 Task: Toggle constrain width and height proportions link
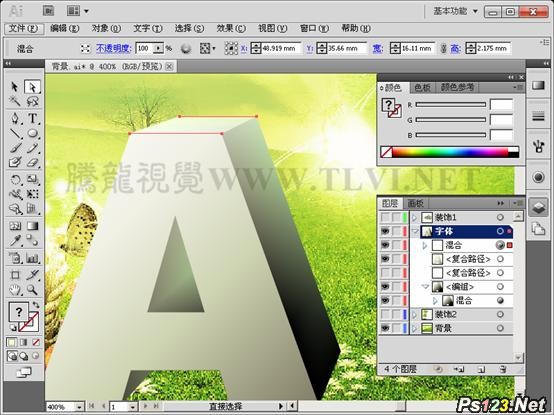(444, 48)
